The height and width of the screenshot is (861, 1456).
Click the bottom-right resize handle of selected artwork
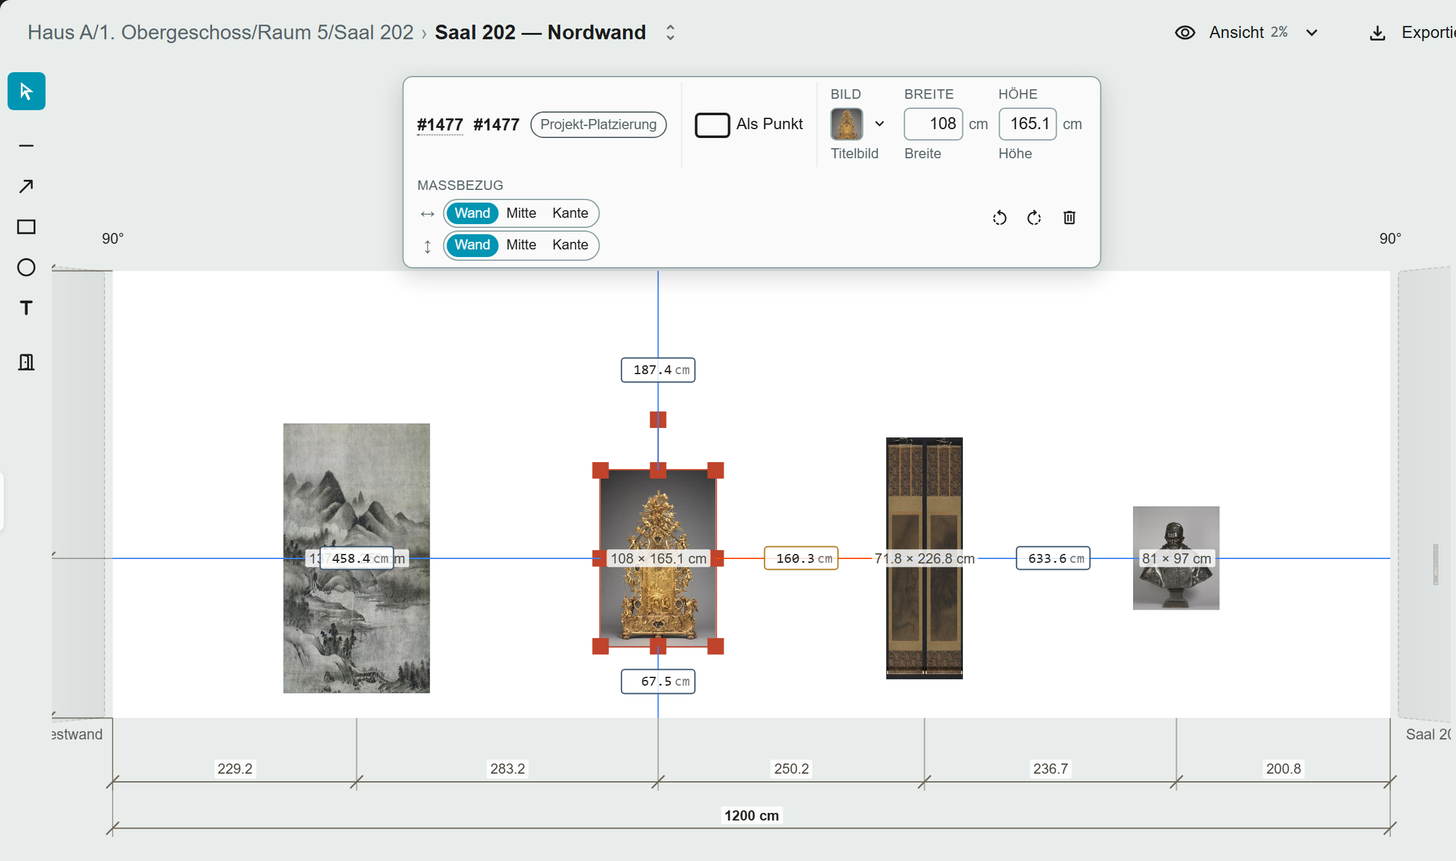point(716,646)
